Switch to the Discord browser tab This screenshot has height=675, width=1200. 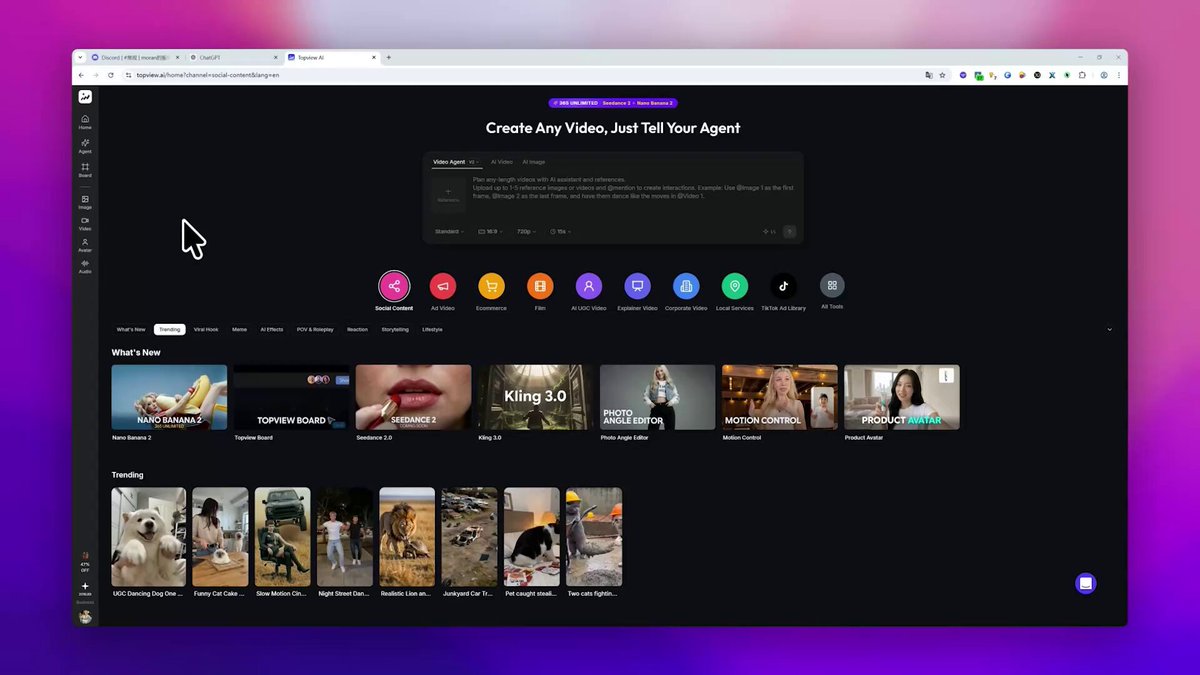coord(135,57)
